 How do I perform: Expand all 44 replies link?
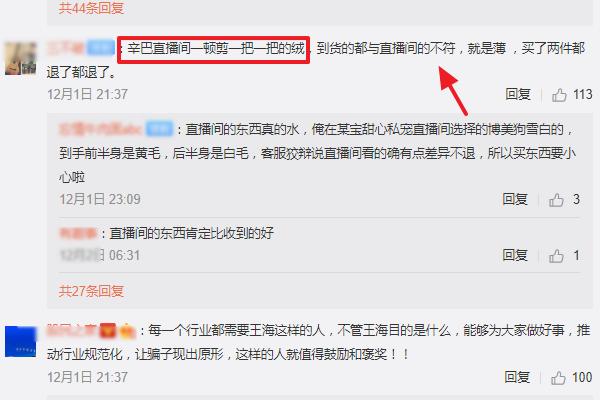tap(91, 8)
